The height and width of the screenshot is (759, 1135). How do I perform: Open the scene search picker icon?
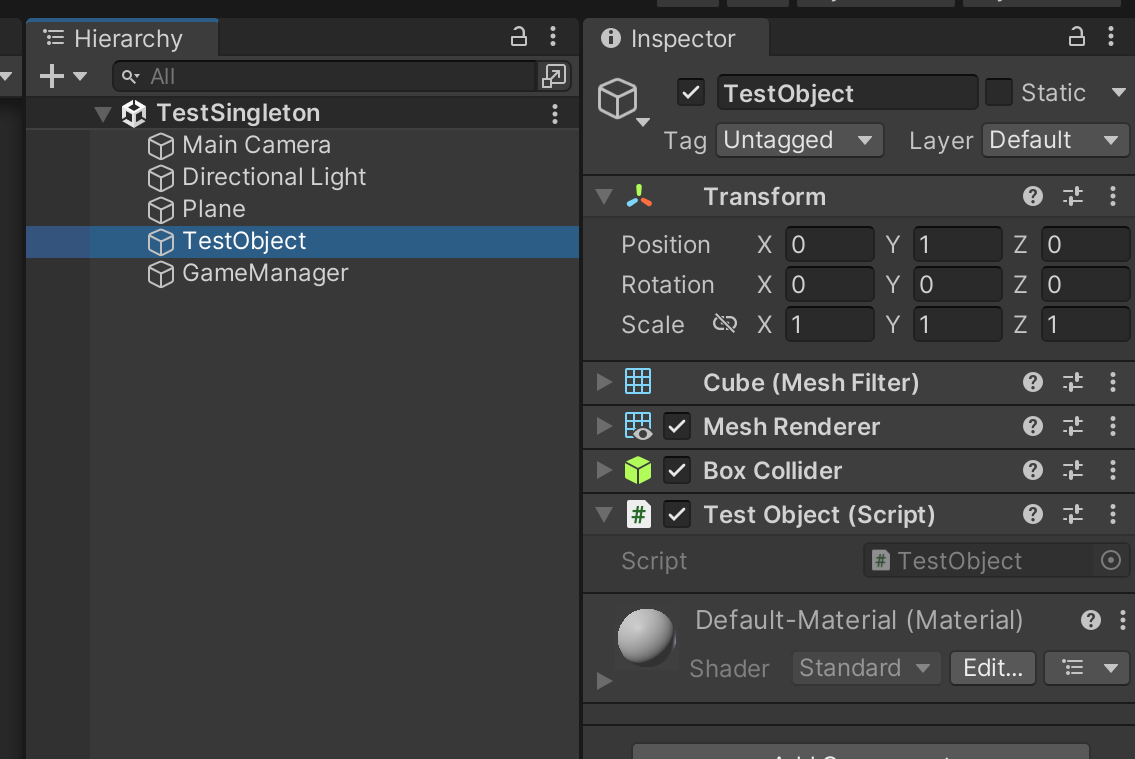pos(553,76)
